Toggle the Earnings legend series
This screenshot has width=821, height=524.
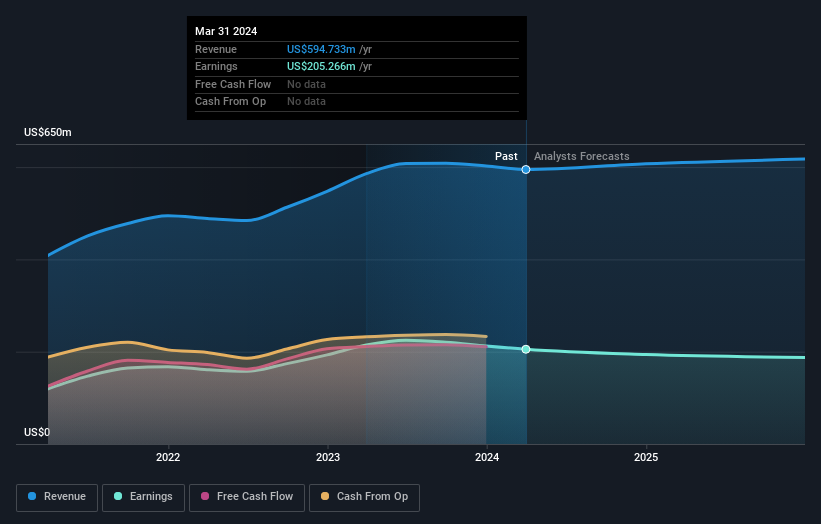[x=143, y=497]
